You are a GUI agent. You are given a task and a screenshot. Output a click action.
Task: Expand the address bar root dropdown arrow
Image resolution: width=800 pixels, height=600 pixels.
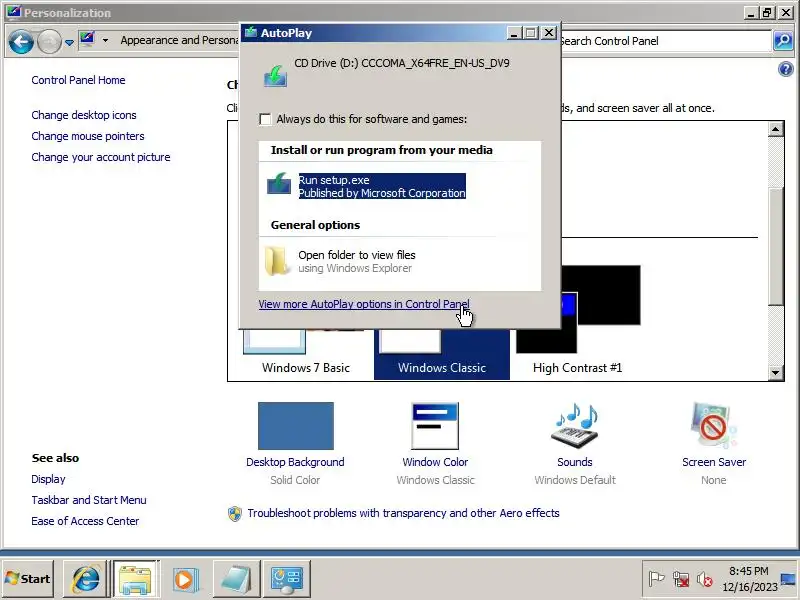105,40
